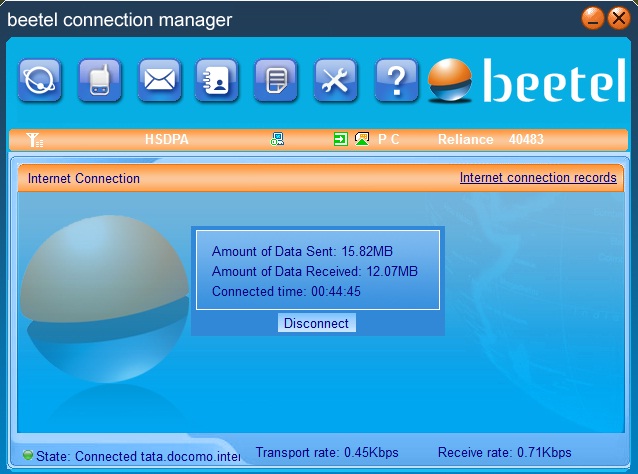
Task: Click the State: Connected status text
Action: point(138,456)
